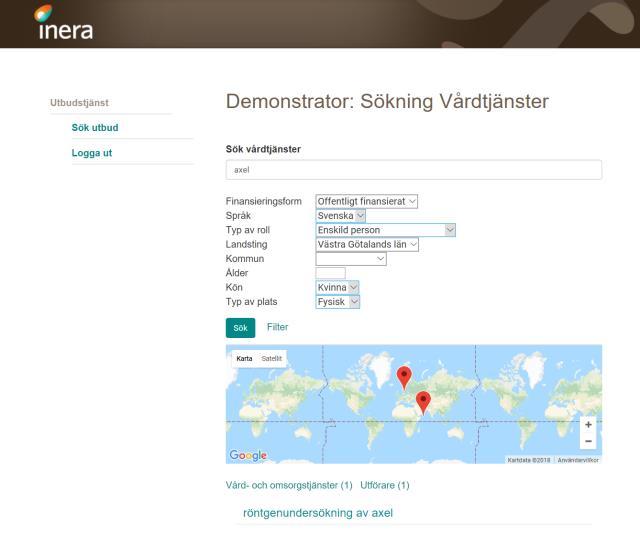Open the Sök utbud link
Screen dimensions: 640x555
pyautogui.click(x=95, y=128)
